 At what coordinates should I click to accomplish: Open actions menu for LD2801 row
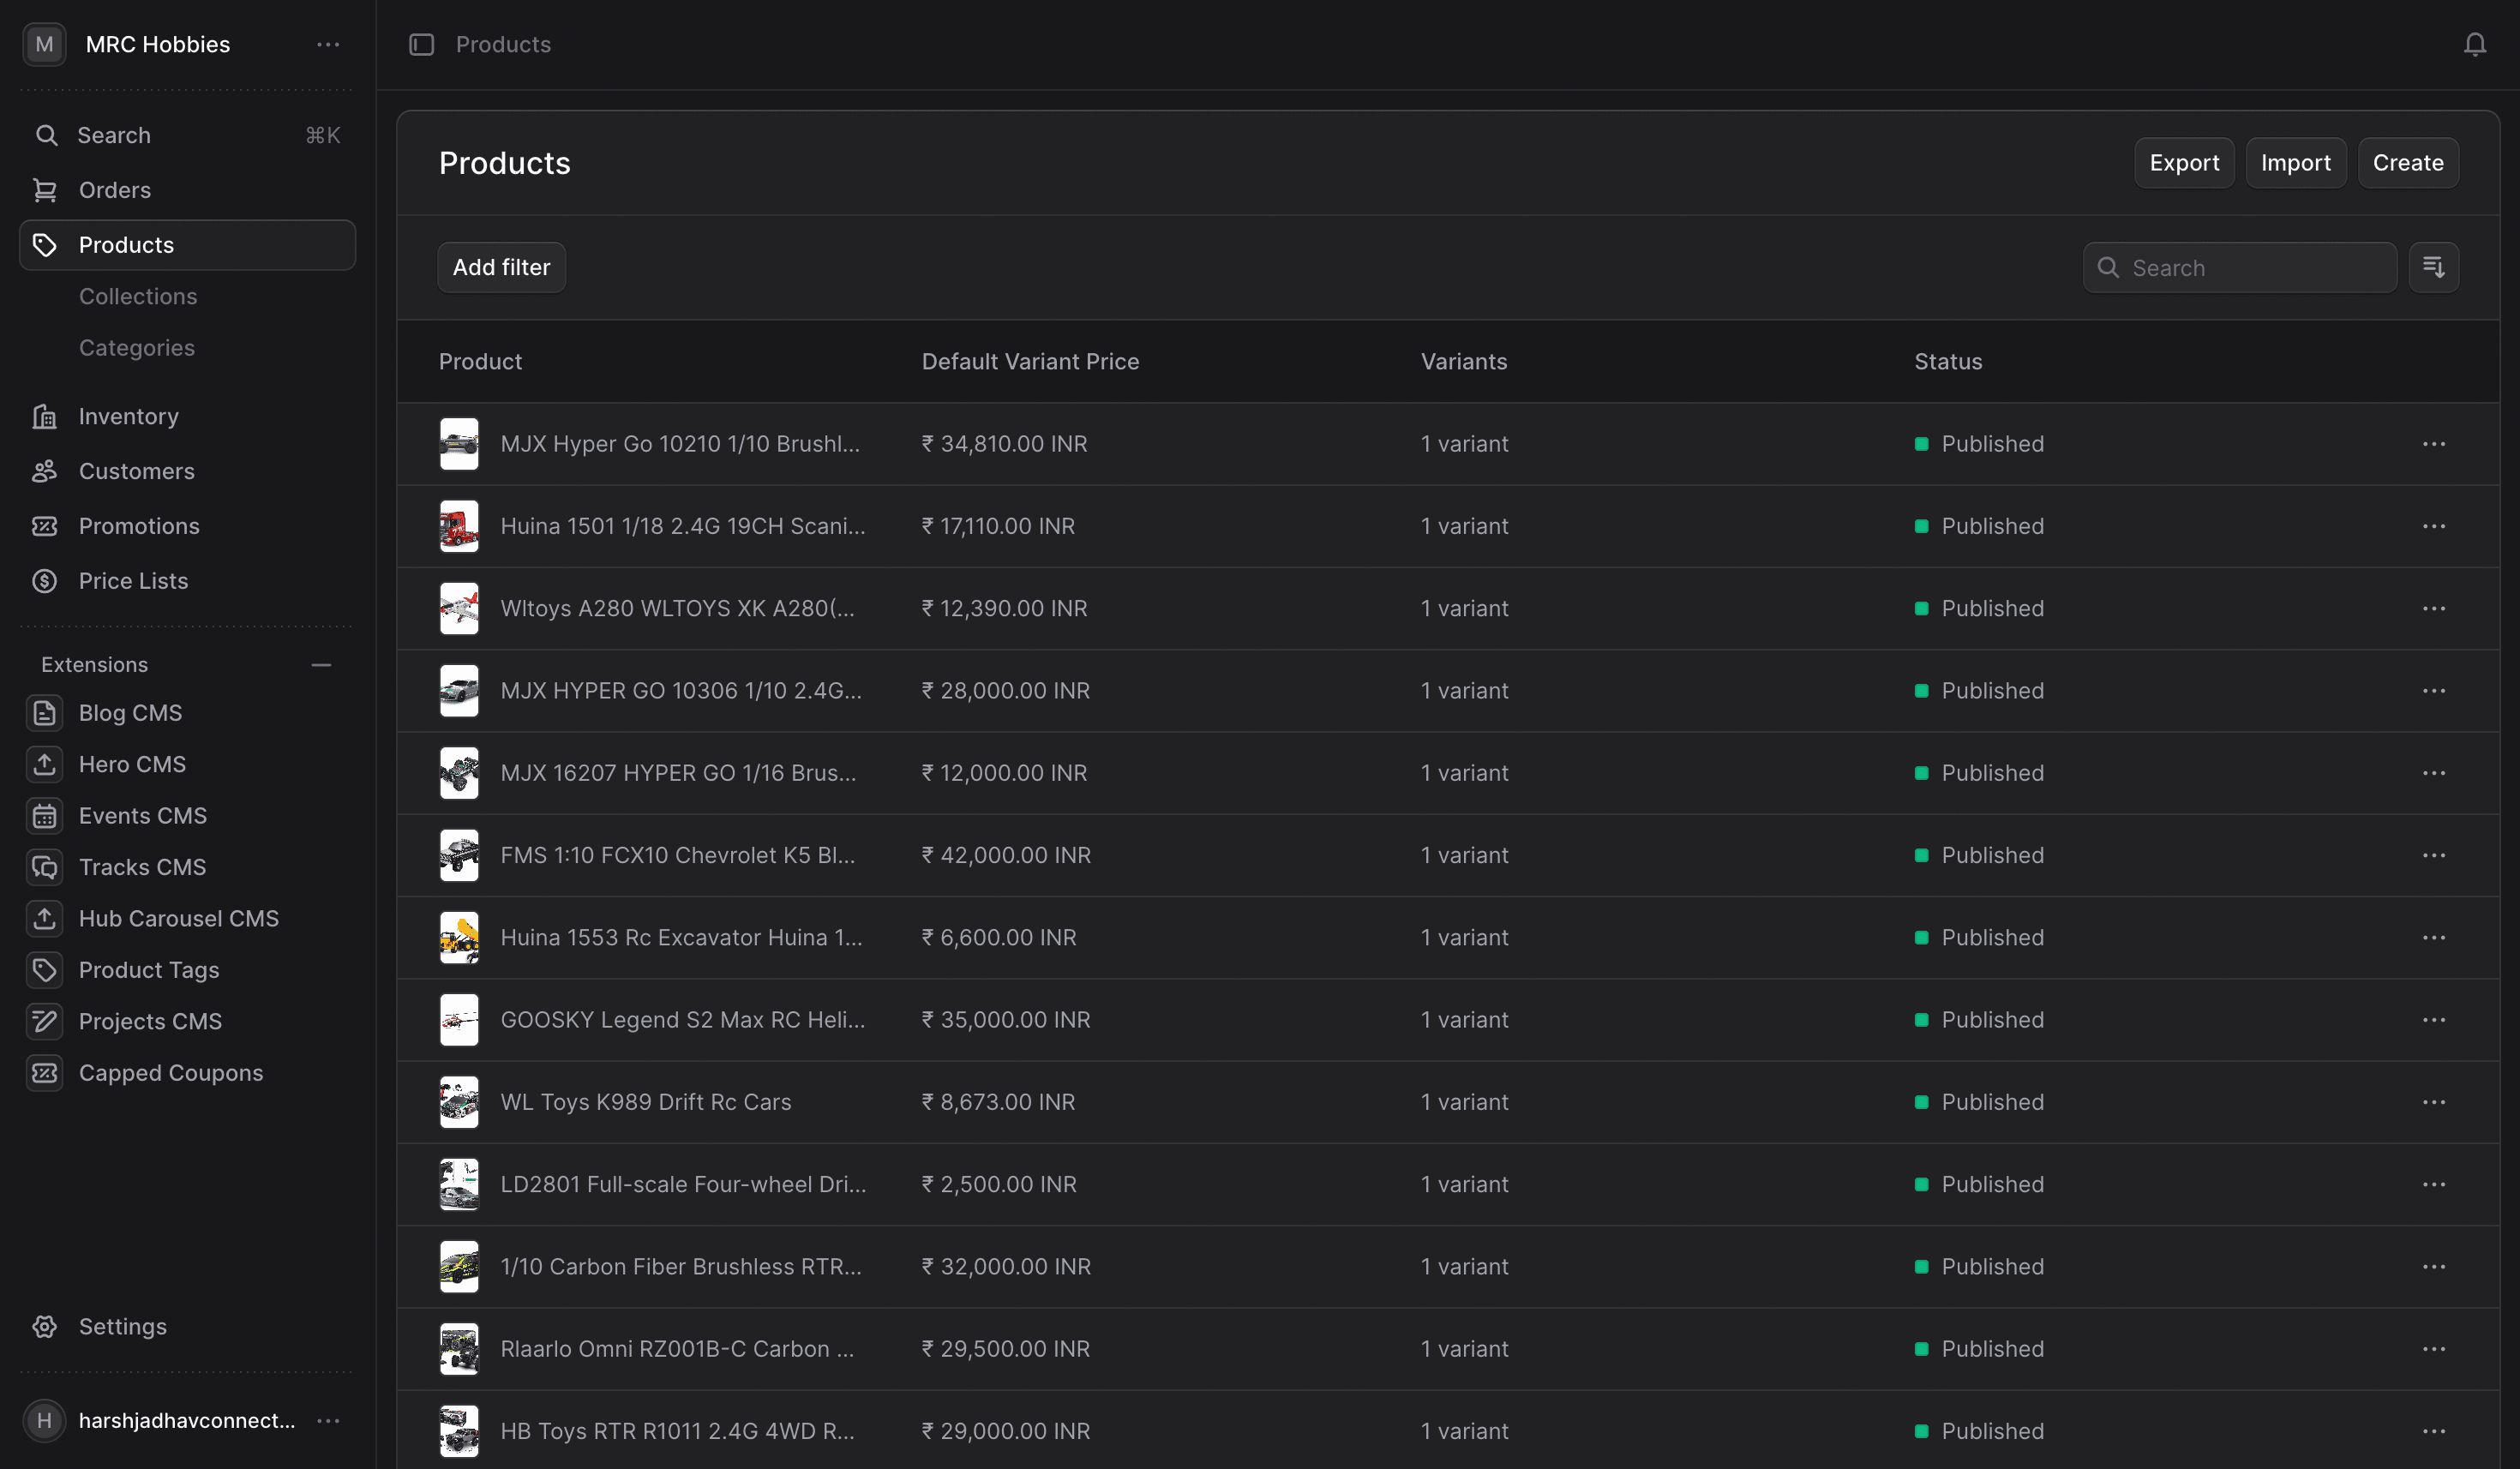2433,1184
